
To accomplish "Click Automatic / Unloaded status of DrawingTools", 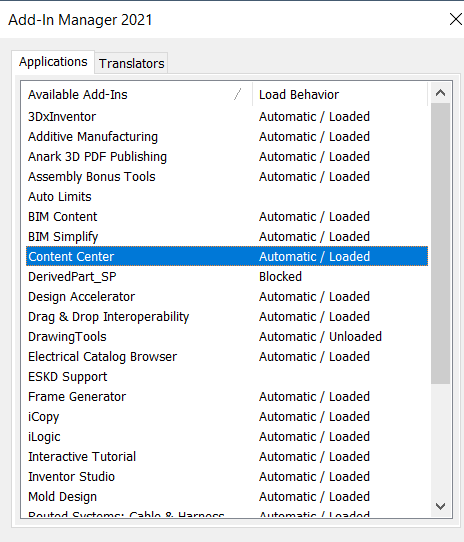I will click(x=320, y=337).
